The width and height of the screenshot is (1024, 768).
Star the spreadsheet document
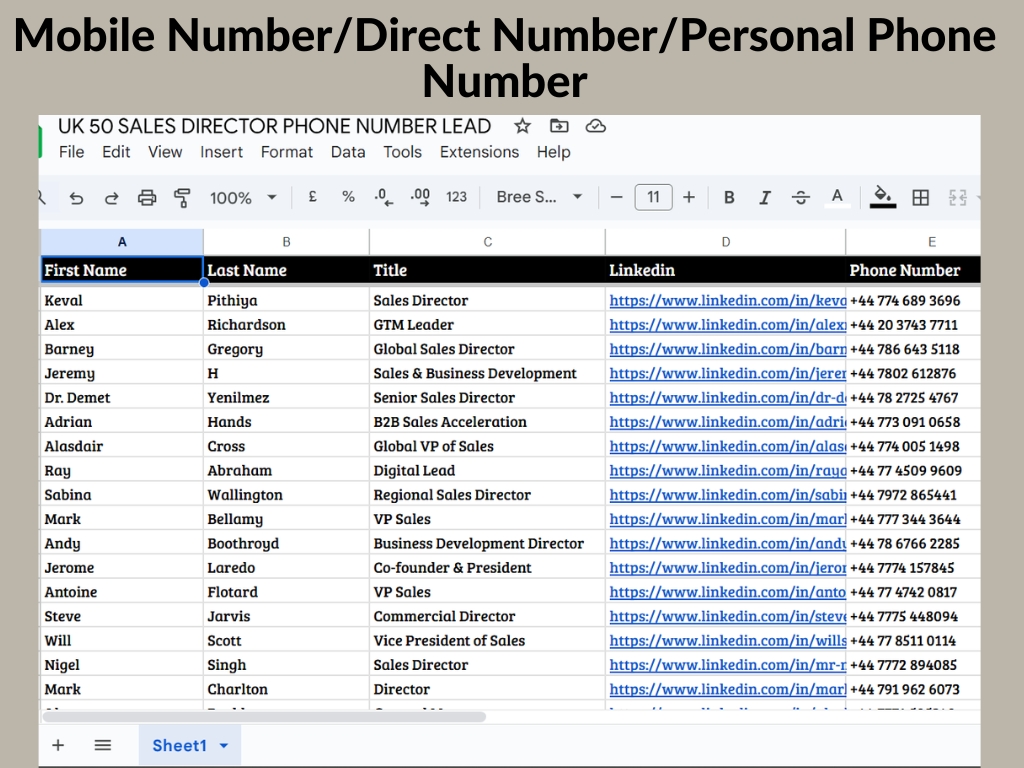[x=522, y=126]
